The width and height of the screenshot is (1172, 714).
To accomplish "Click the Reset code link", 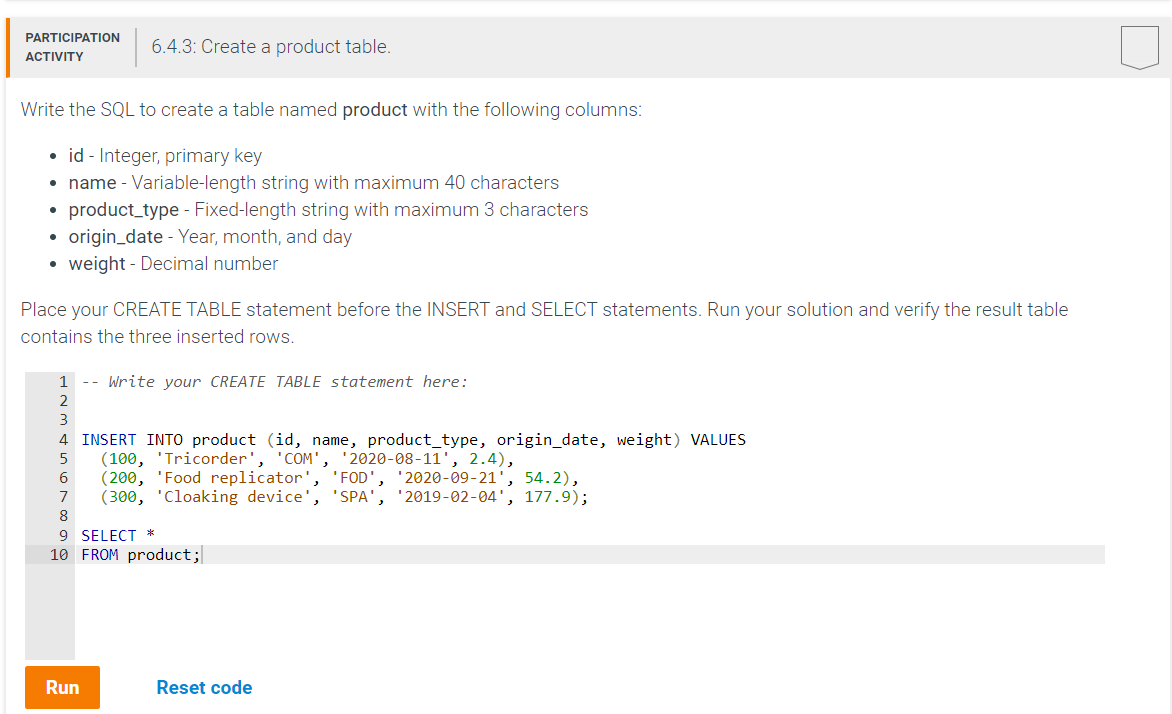I will [204, 687].
